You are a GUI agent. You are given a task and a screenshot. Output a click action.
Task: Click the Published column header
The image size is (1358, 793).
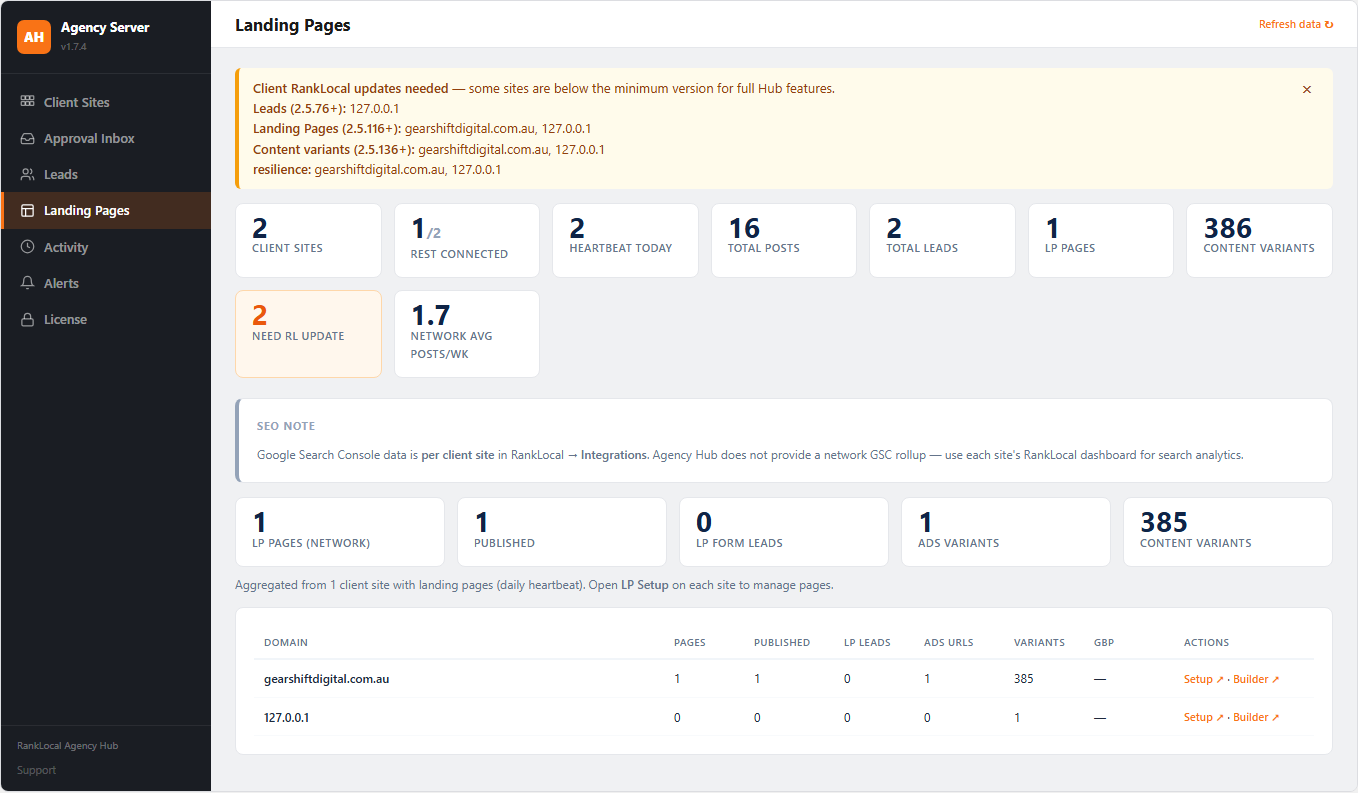pos(782,643)
